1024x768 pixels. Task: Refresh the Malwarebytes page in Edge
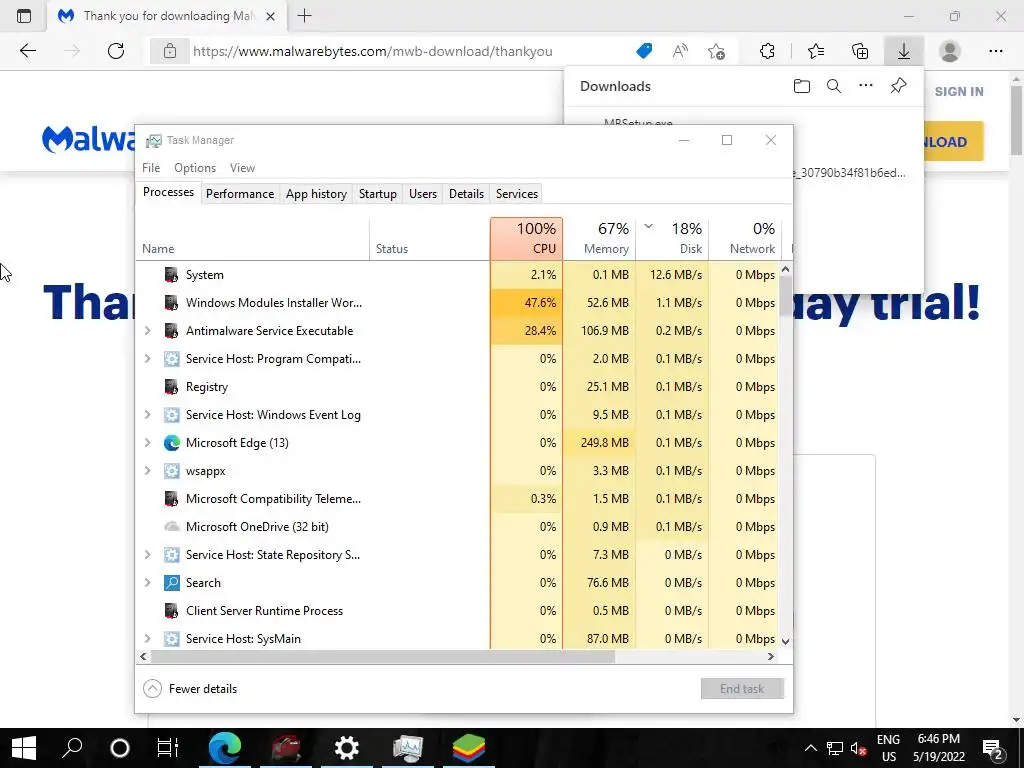click(x=116, y=51)
